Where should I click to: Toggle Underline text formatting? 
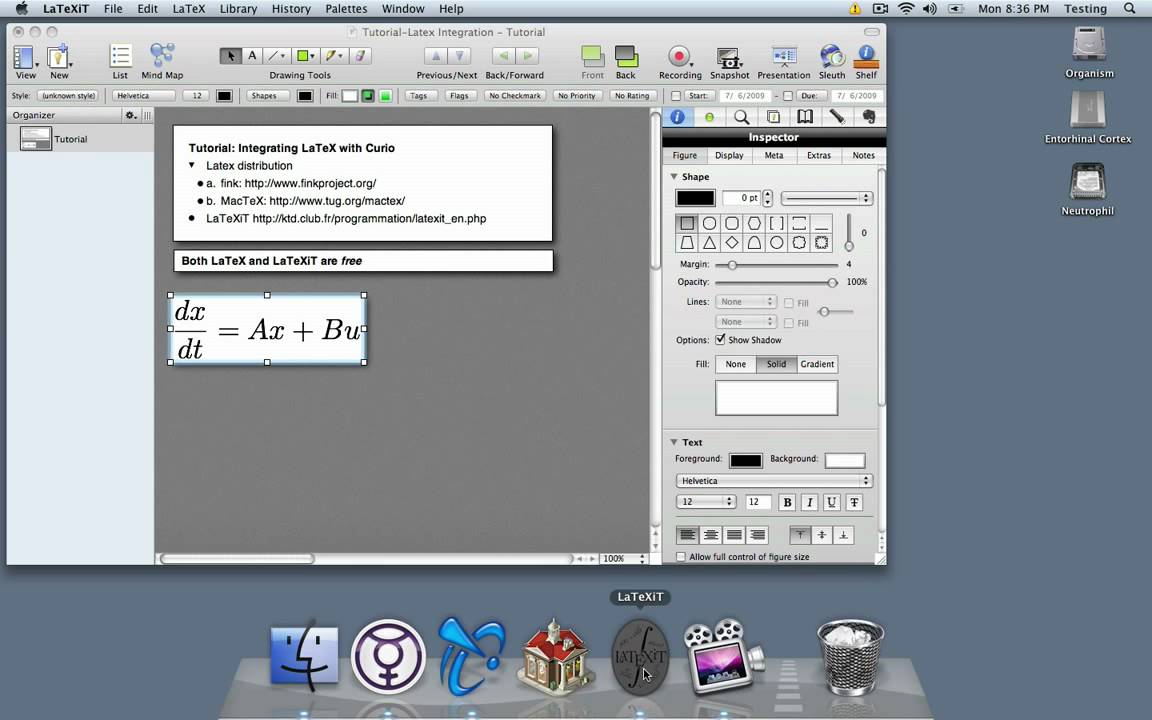coord(831,503)
